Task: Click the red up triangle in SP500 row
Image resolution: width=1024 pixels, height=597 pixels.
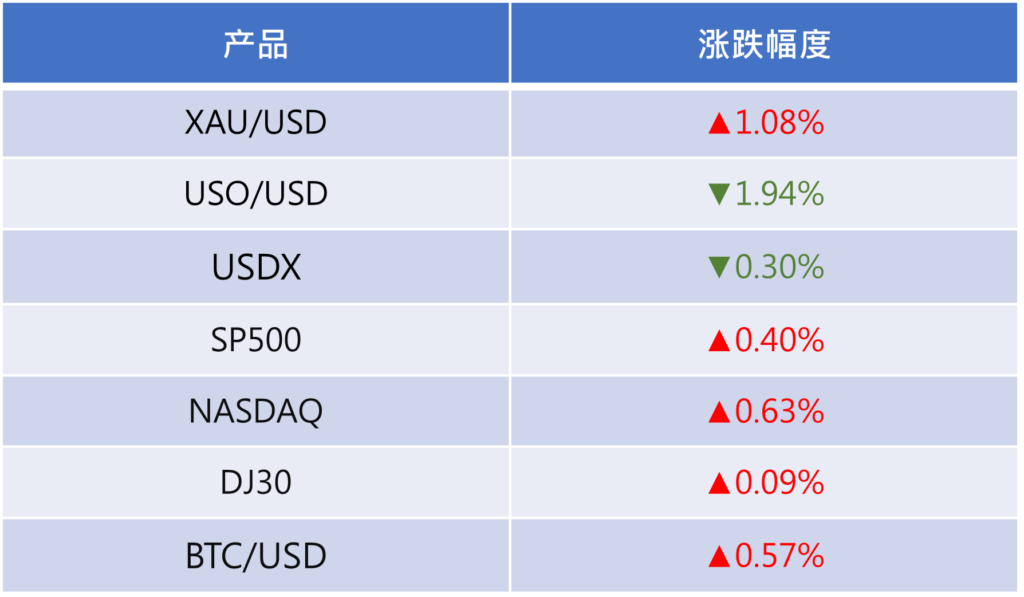Action: point(719,341)
